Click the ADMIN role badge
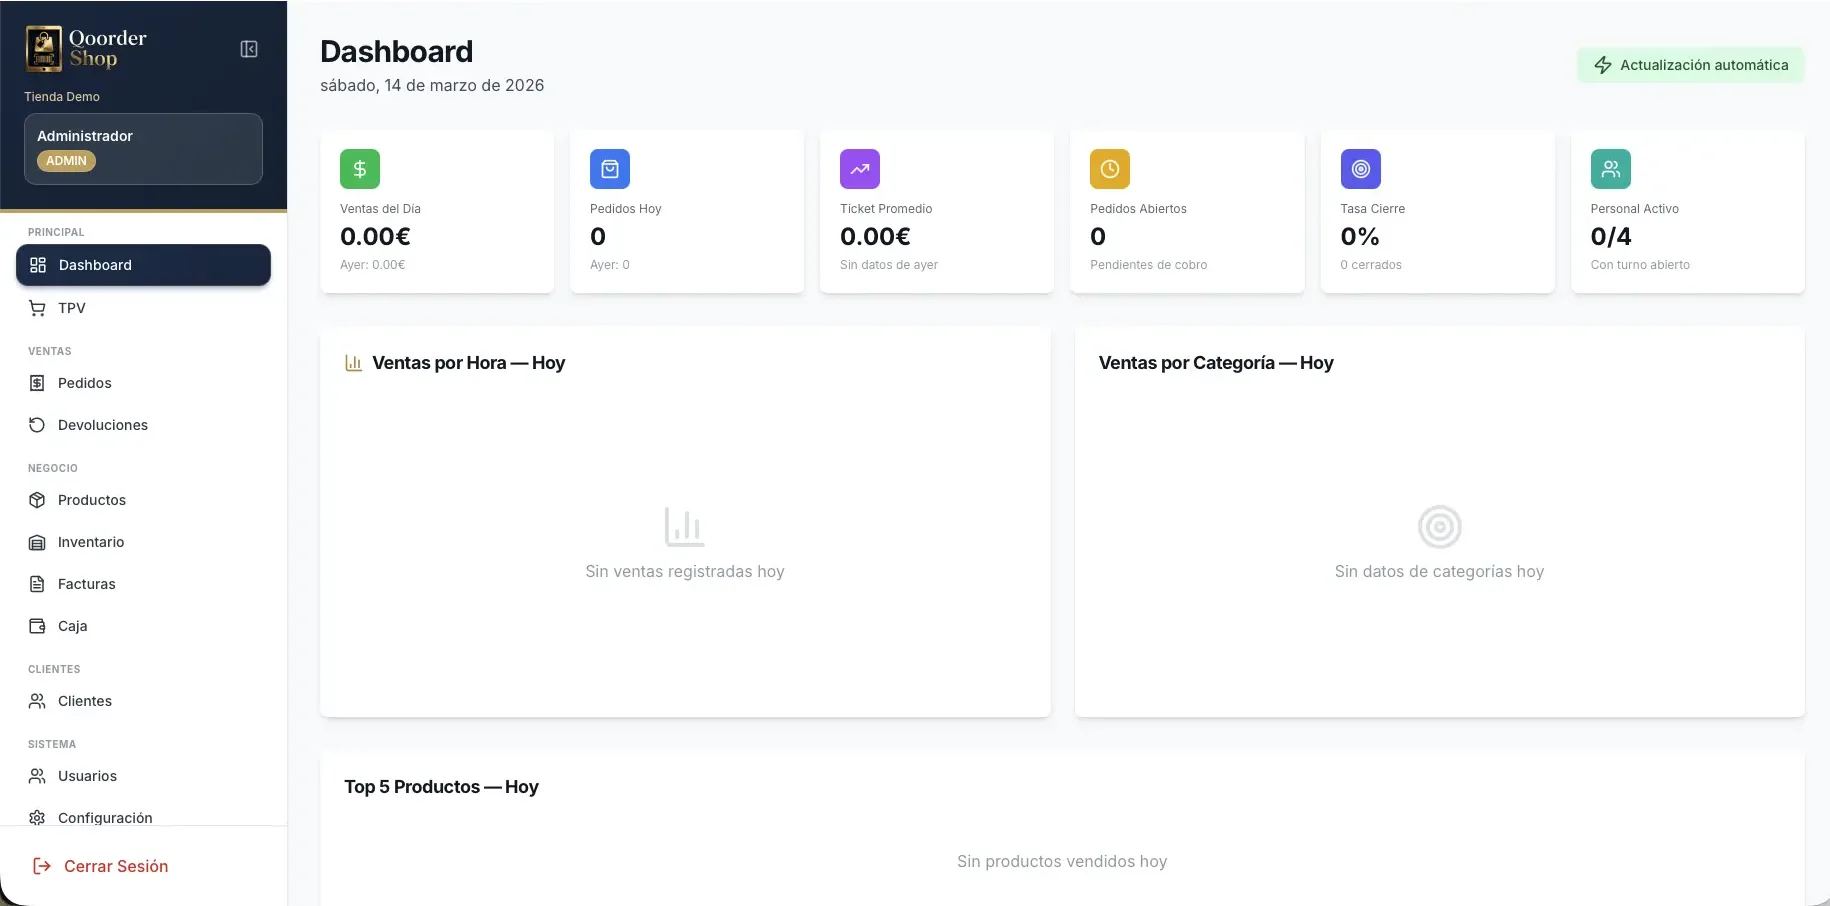This screenshot has width=1830, height=906. 66,161
